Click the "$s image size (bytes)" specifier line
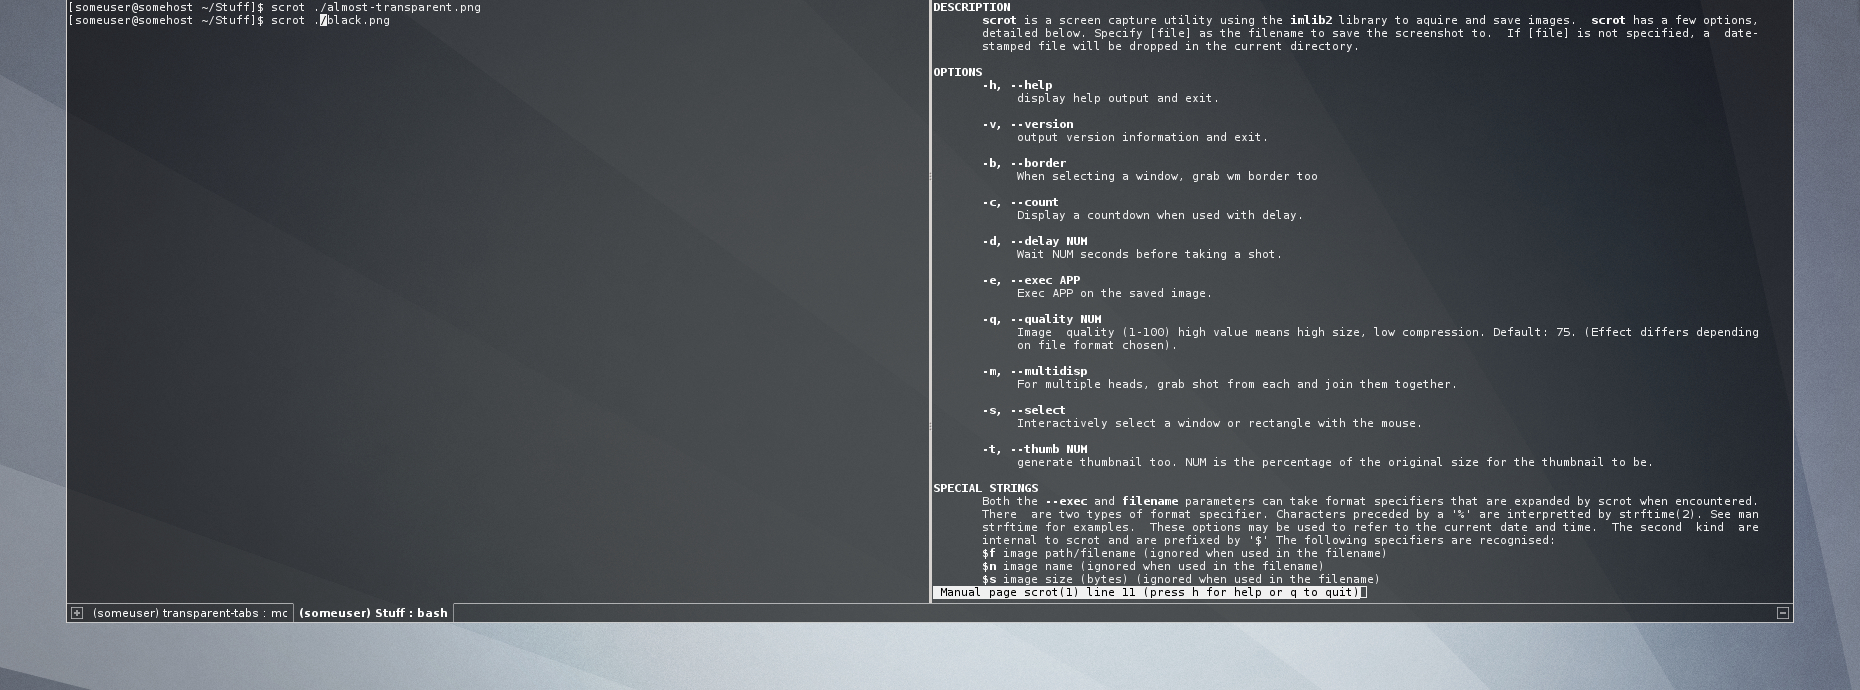Screen dimensions: 1860x690 [1181, 579]
